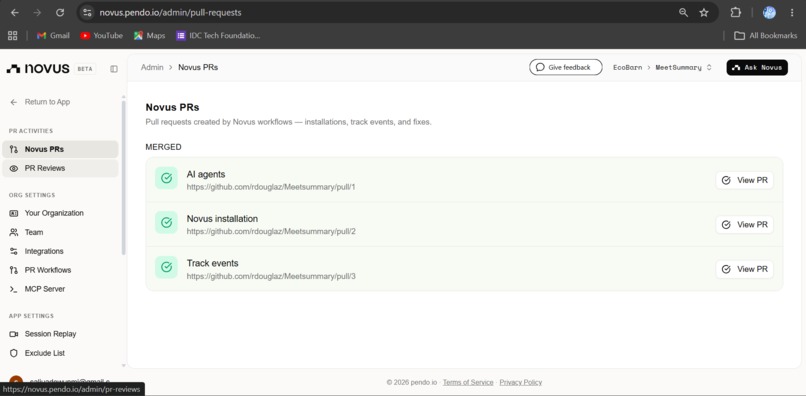Click the MERGED section heading
Image resolution: width=806 pixels, height=396 pixels.
pos(163,147)
